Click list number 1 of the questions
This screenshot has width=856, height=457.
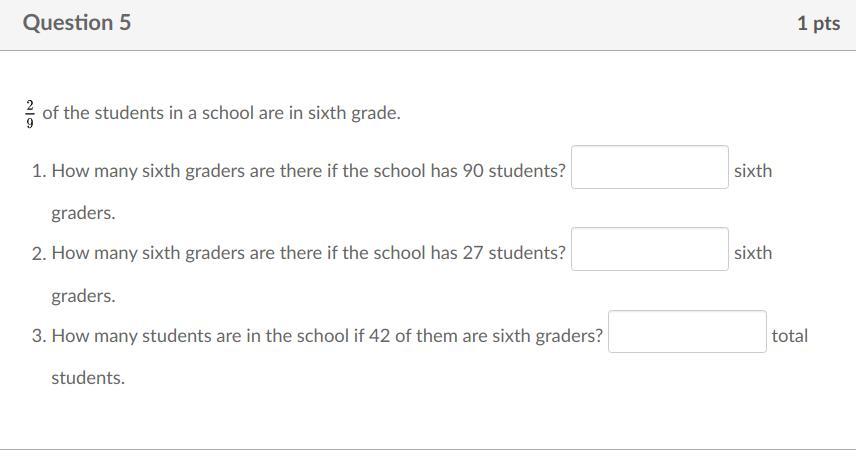click(38, 171)
